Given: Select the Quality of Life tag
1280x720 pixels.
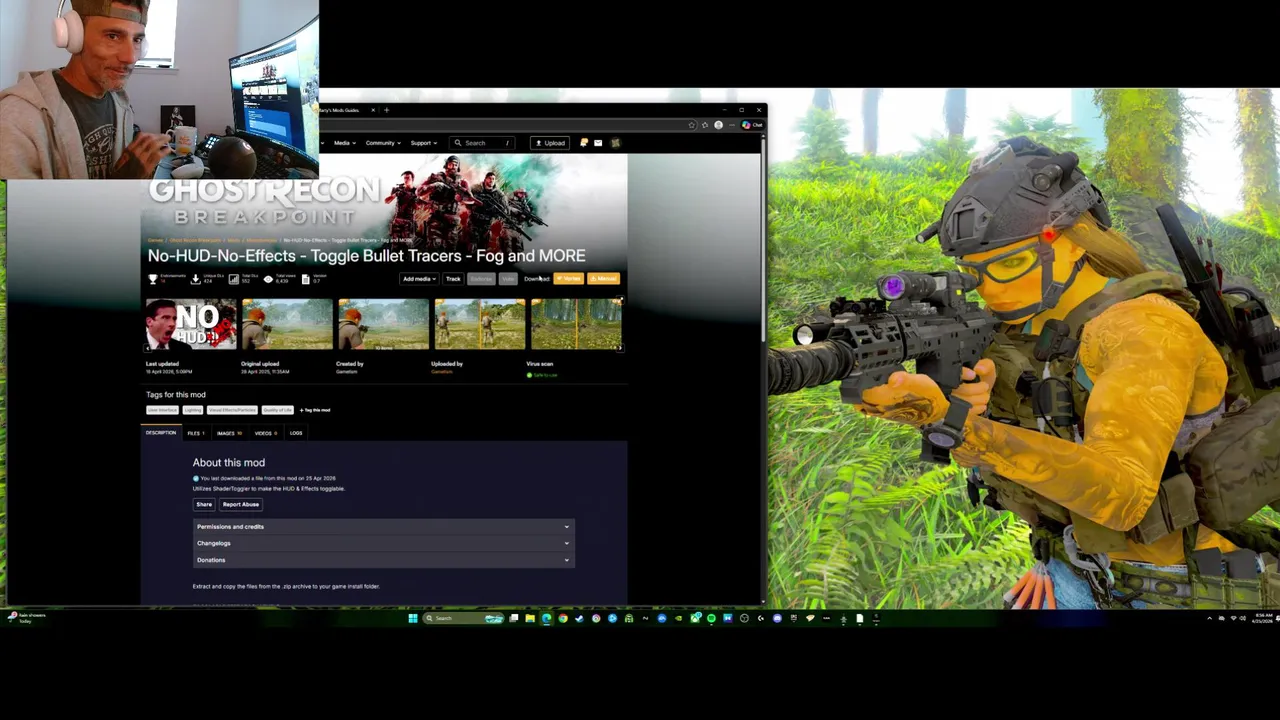Looking at the screenshot, I should pyautogui.click(x=278, y=410).
